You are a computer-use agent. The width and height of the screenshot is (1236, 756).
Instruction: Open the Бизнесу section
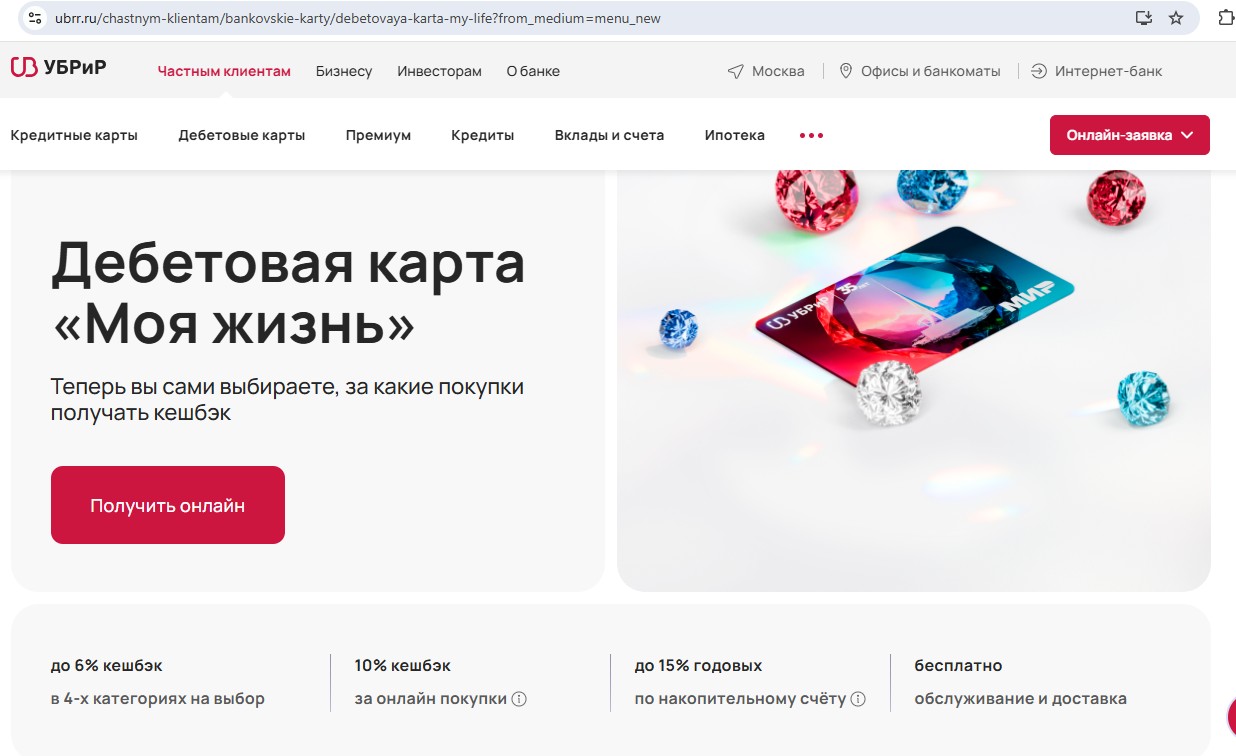(344, 71)
